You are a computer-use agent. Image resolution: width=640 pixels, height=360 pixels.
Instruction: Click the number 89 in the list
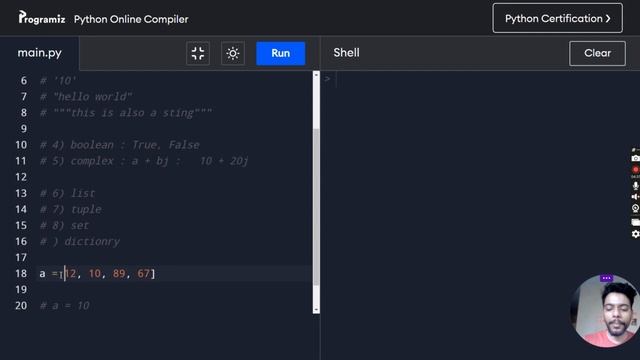119,273
